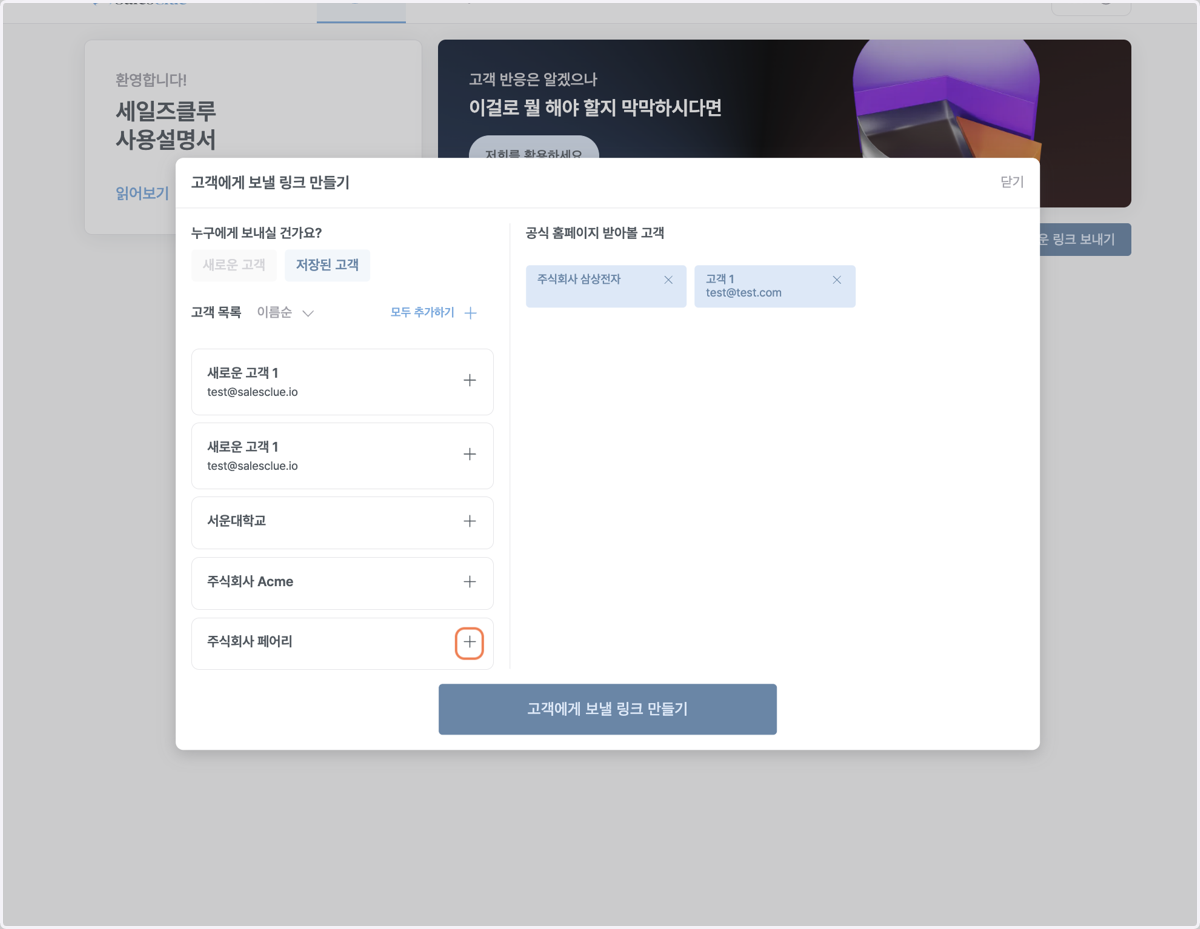Switch to the 새로운 고객 tab
Viewport: 1200px width, 929px height.
[234, 265]
